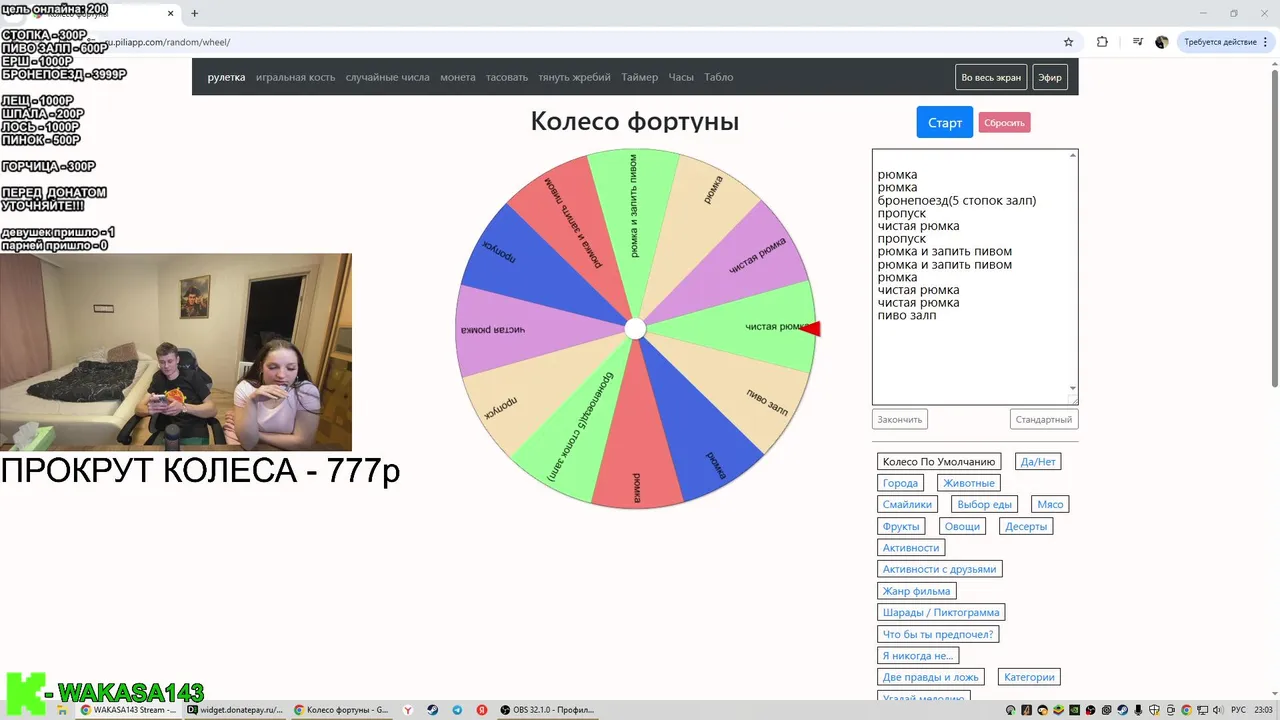
Task: Select the 'Десерты' preset
Action: [x=1026, y=526]
